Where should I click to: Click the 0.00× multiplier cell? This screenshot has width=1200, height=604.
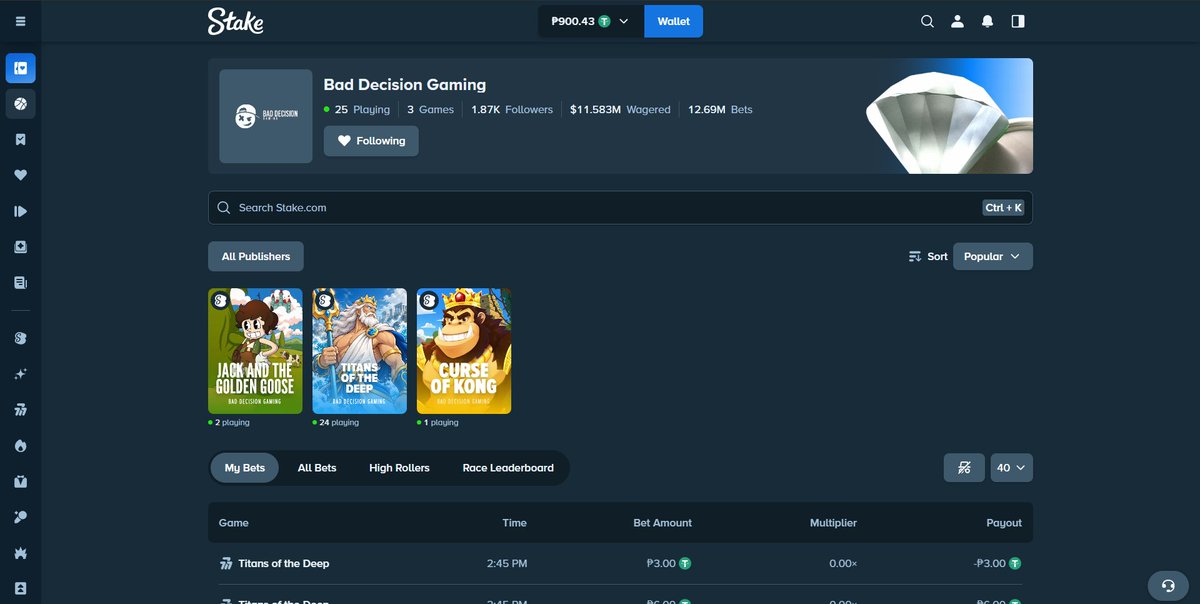[843, 563]
